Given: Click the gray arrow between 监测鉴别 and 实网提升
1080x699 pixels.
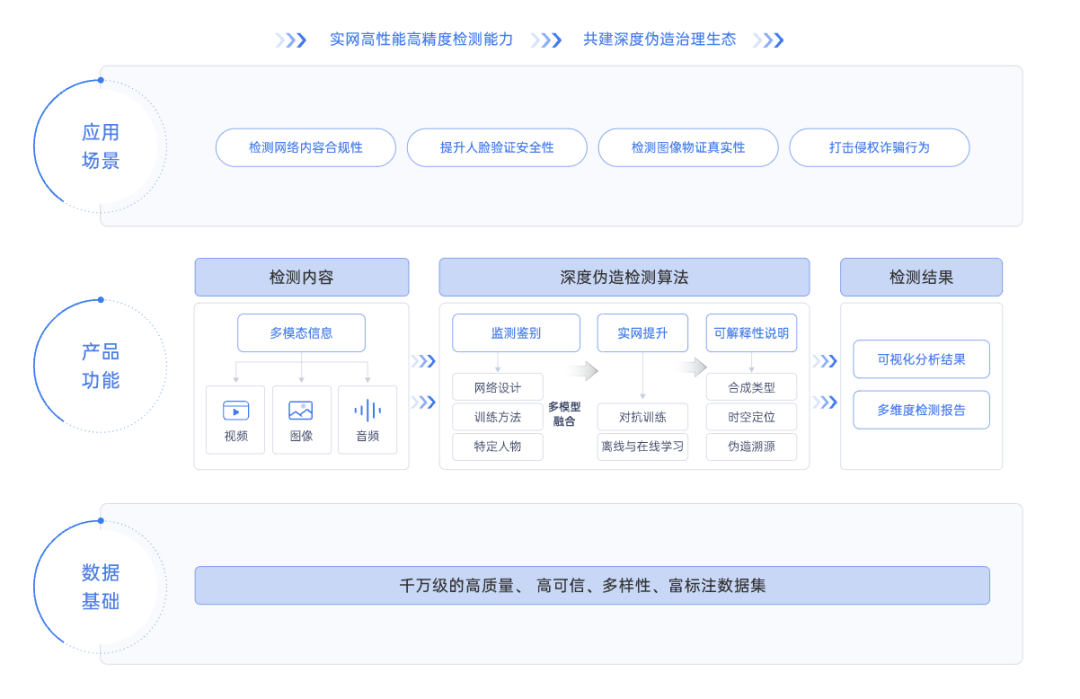Looking at the screenshot, I should pos(584,371).
